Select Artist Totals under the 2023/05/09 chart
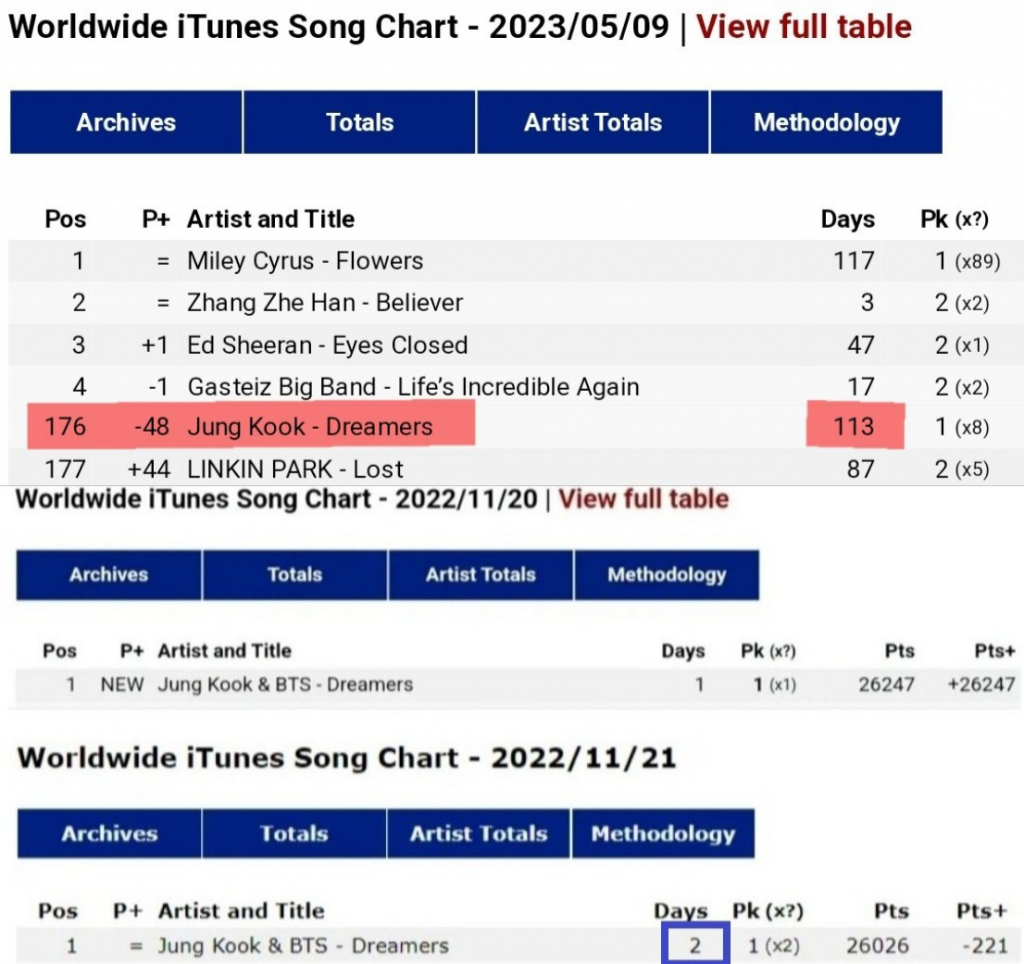 point(593,122)
